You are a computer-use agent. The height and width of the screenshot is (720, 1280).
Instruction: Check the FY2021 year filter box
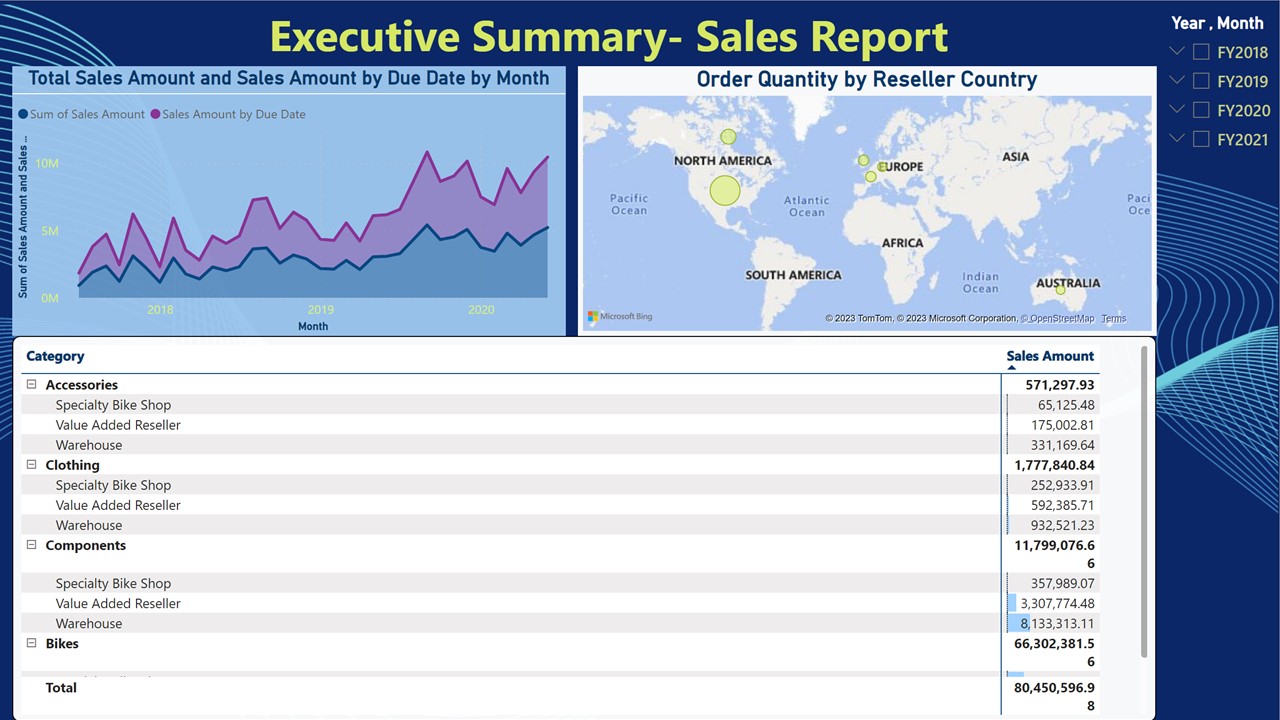1201,139
